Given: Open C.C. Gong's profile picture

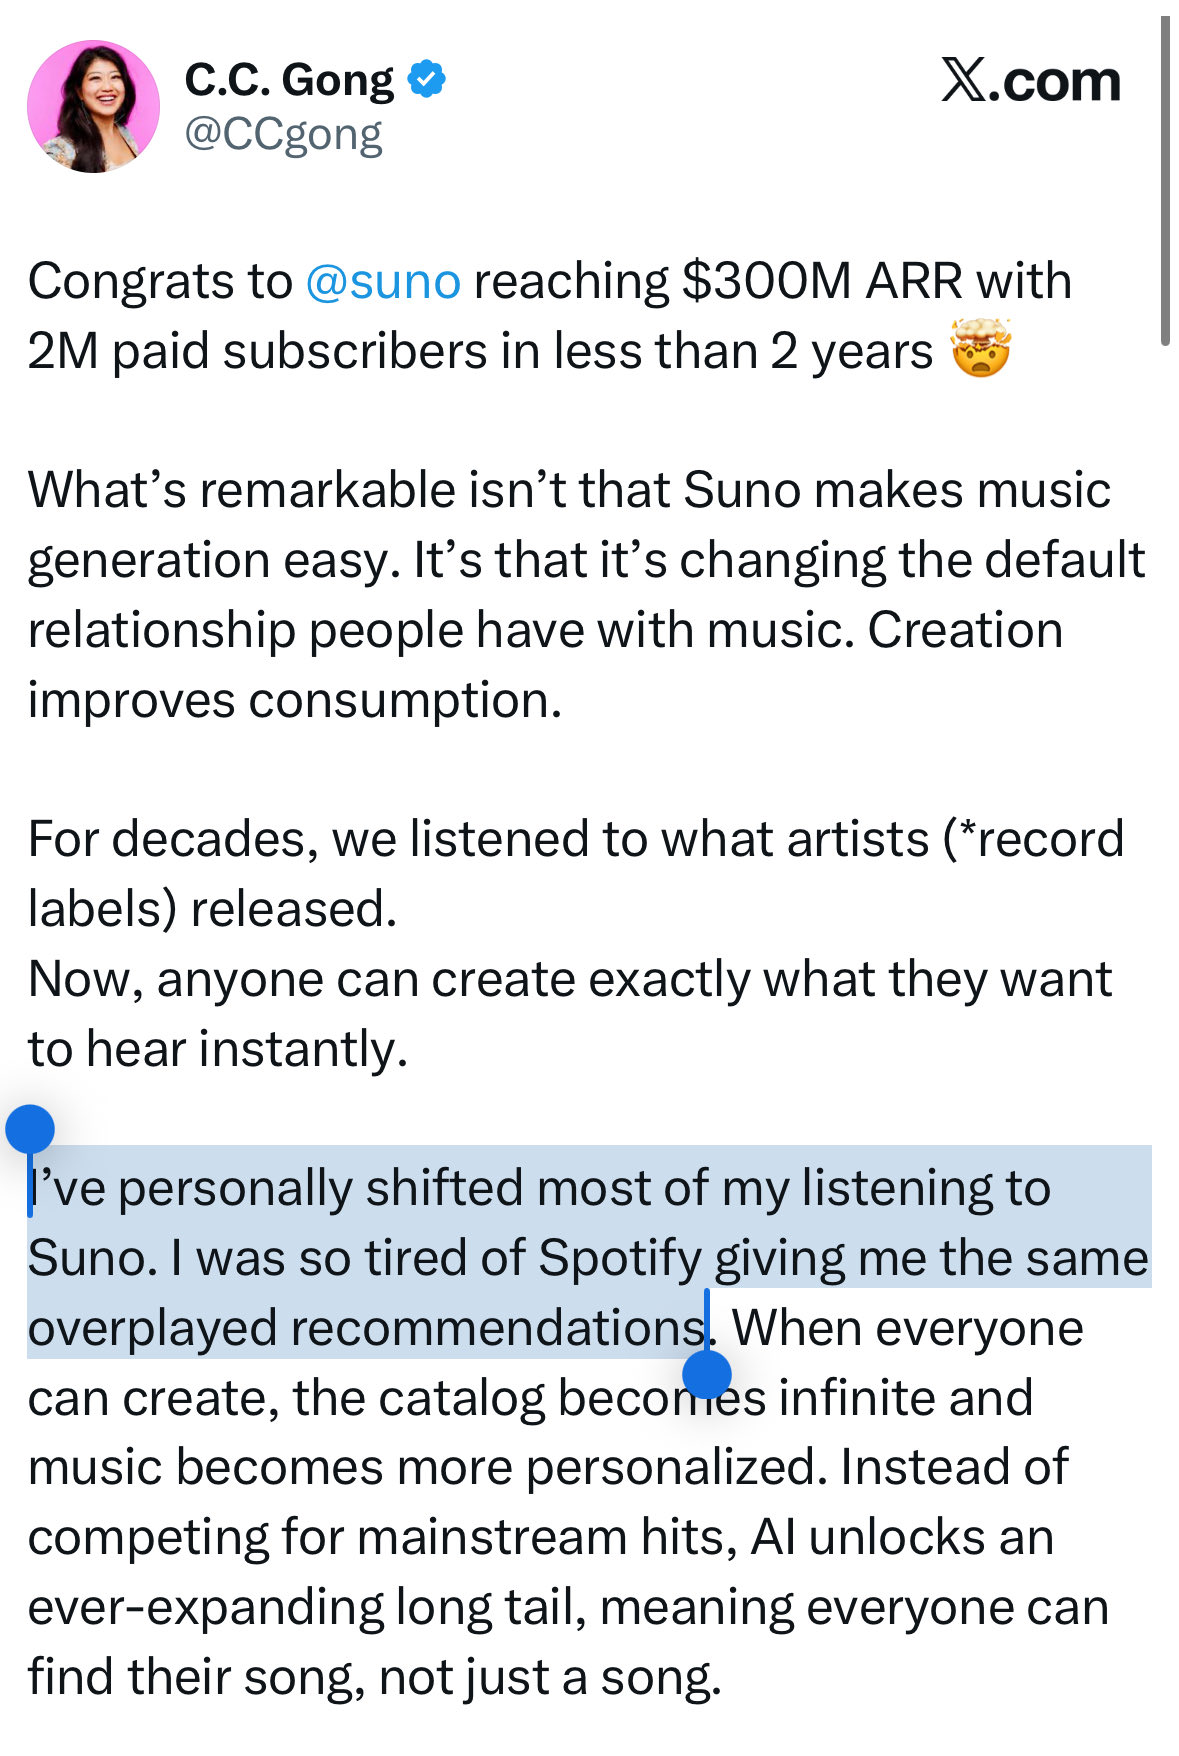Looking at the screenshot, I should (x=93, y=106).
